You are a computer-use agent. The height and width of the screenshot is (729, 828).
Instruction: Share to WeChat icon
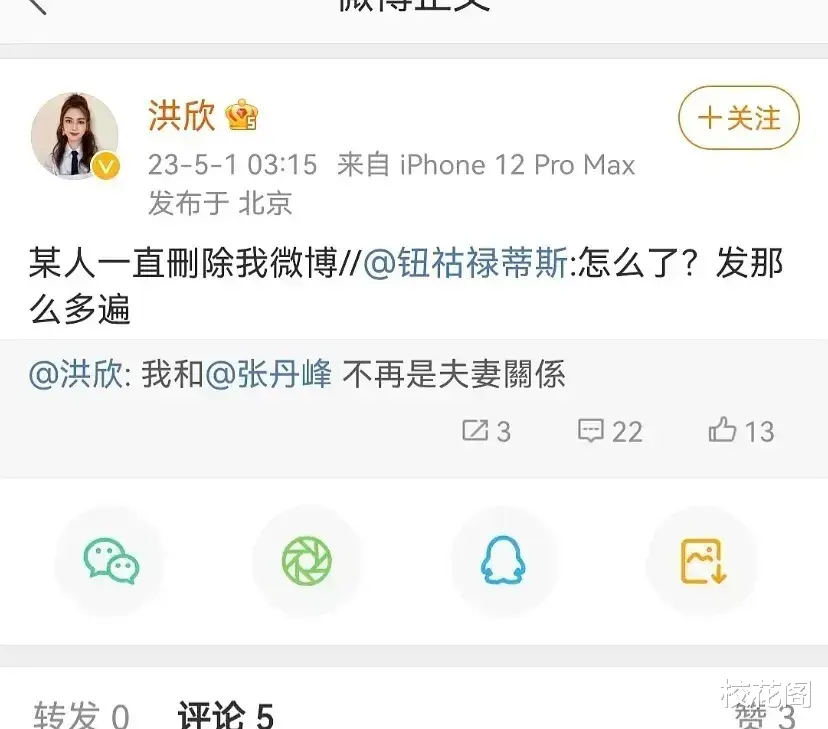click(x=110, y=561)
